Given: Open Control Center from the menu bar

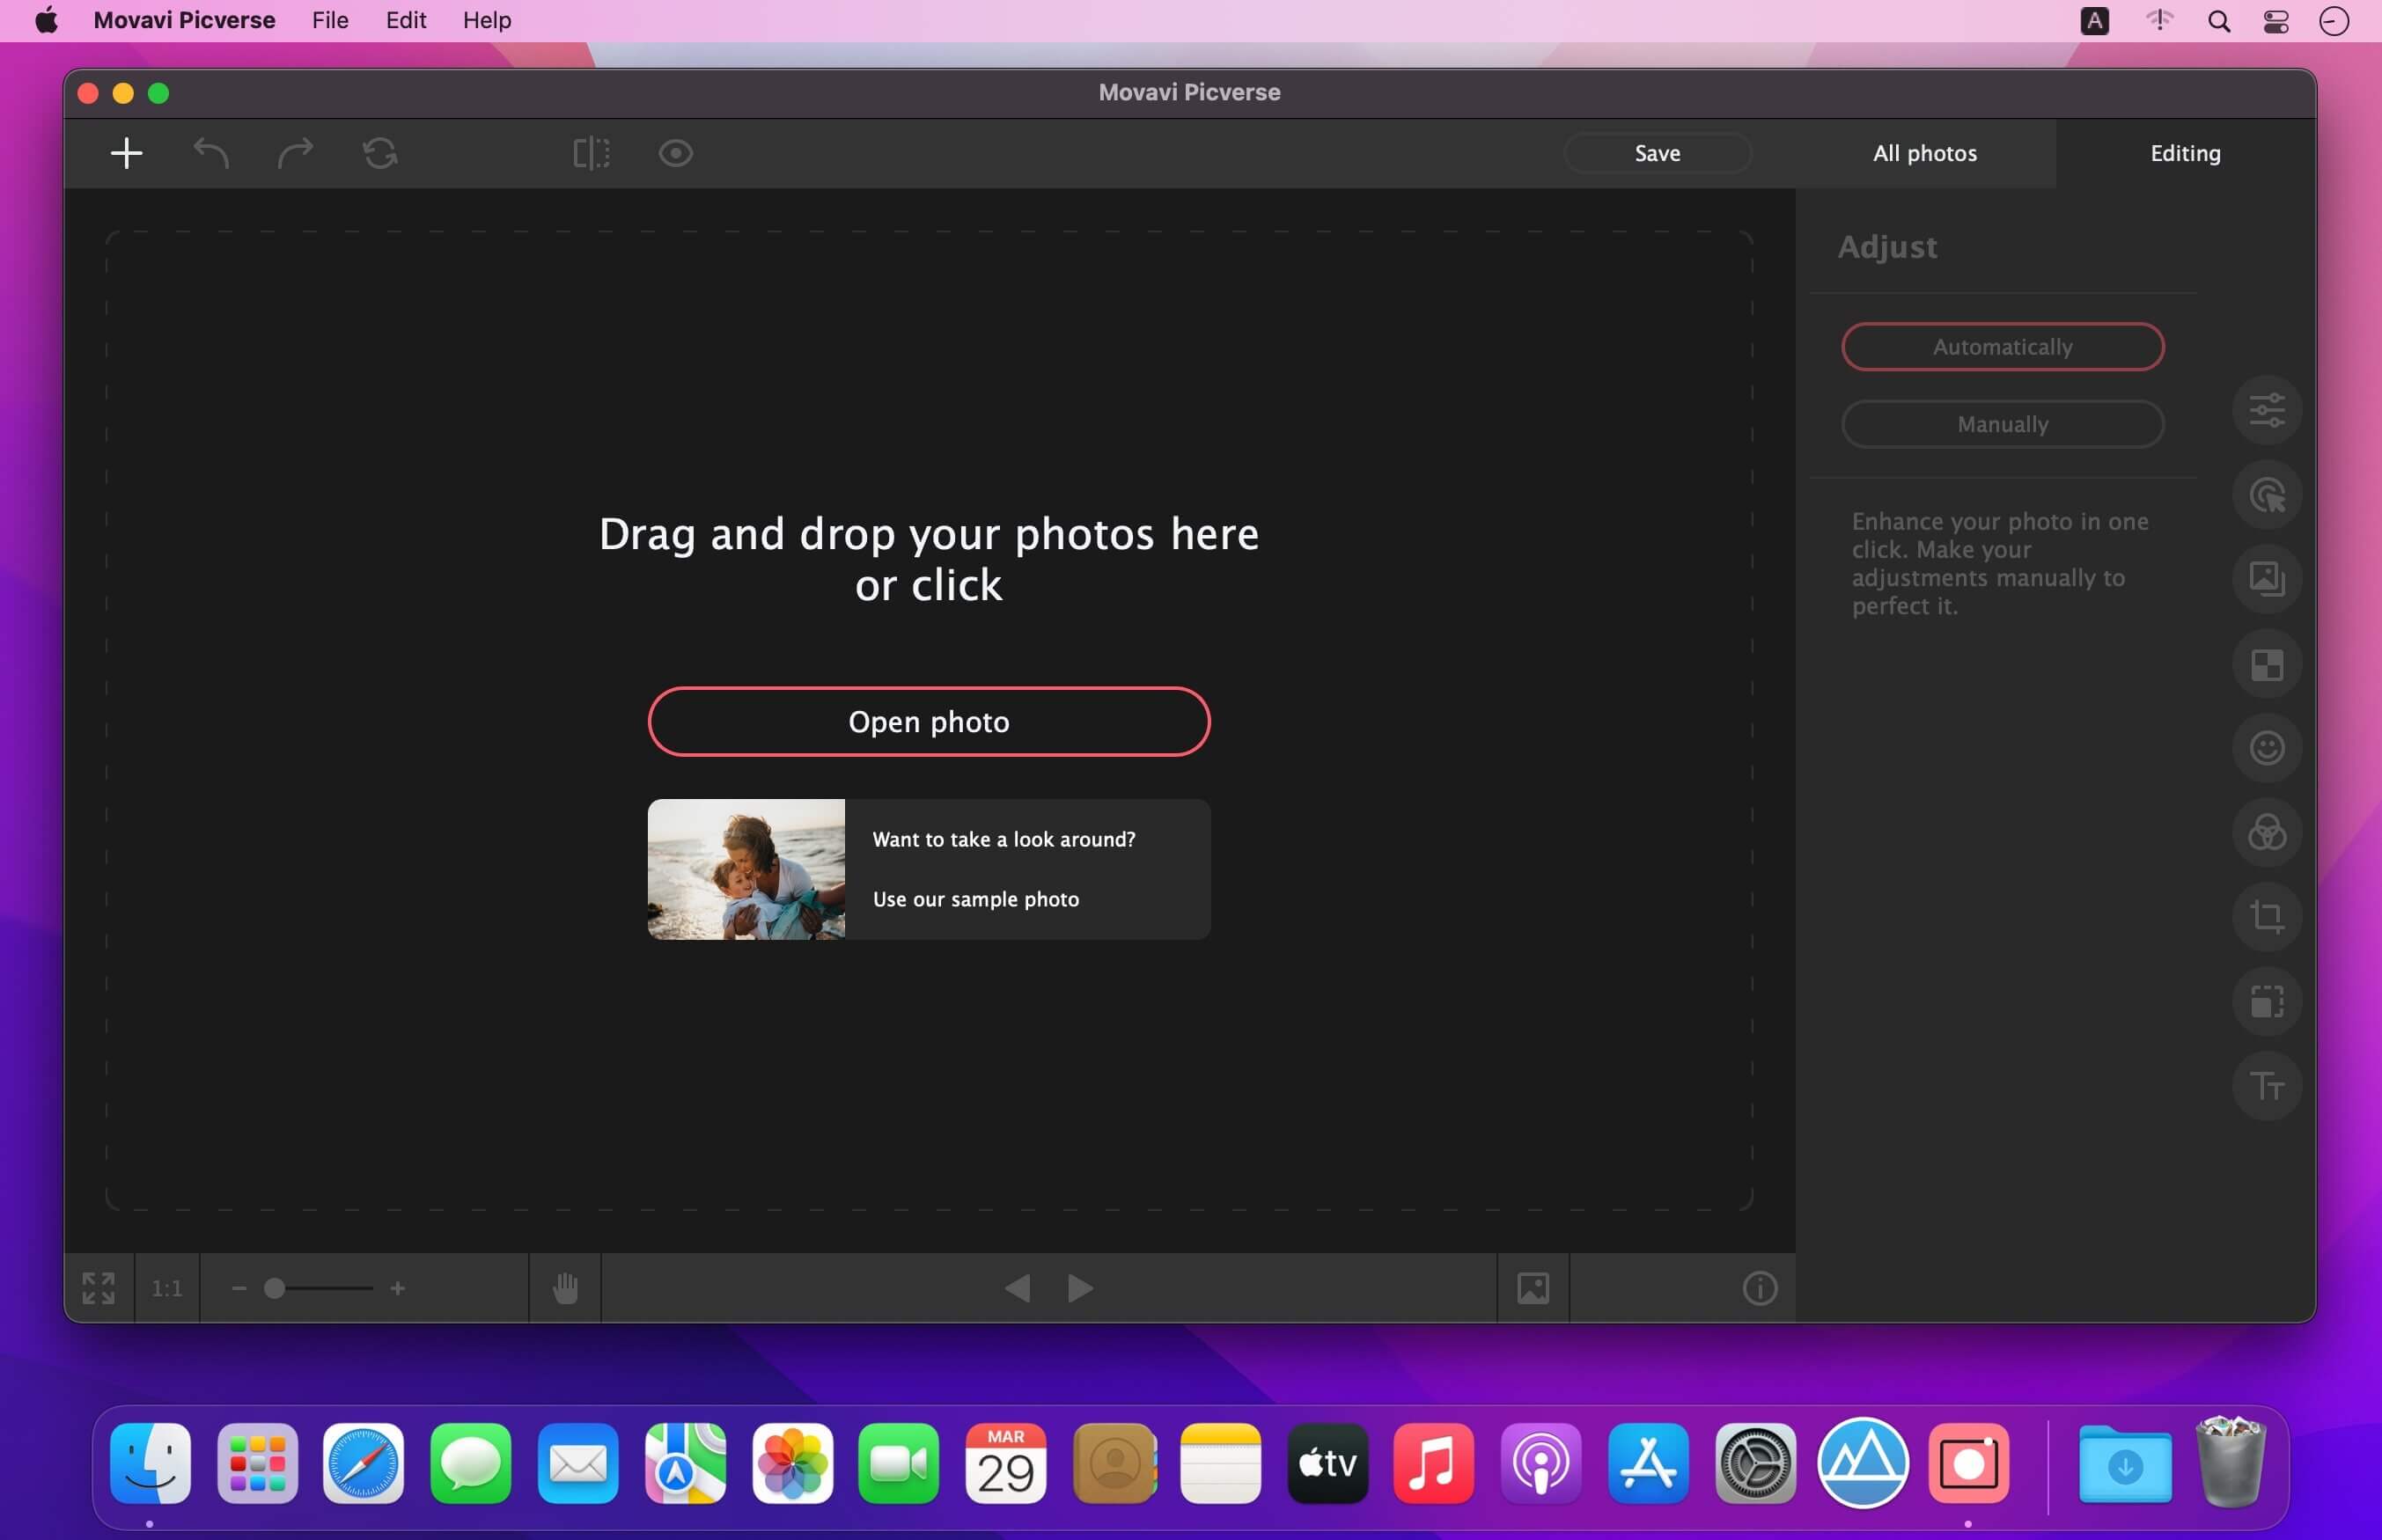Looking at the screenshot, I should tap(2276, 21).
